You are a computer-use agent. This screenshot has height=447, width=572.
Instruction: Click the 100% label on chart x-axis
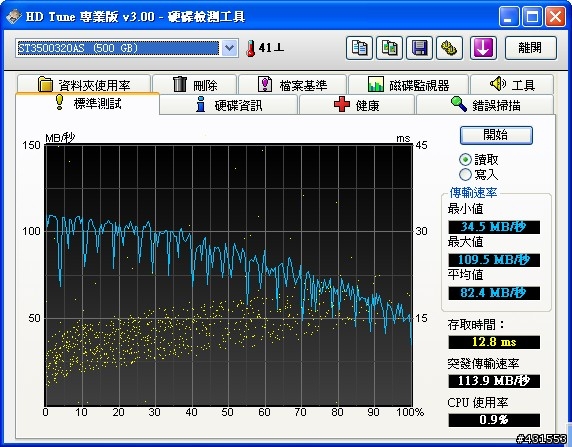coord(410,412)
